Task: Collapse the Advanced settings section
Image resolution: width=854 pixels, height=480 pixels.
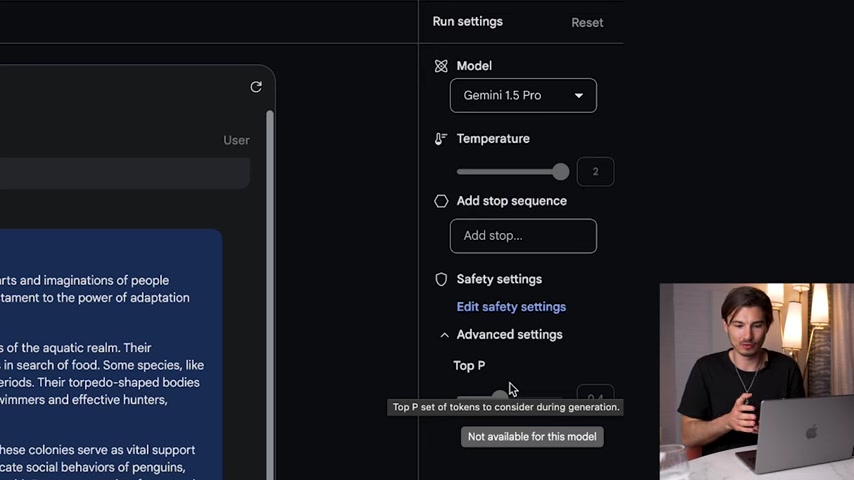Action: pyautogui.click(x=444, y=335)
